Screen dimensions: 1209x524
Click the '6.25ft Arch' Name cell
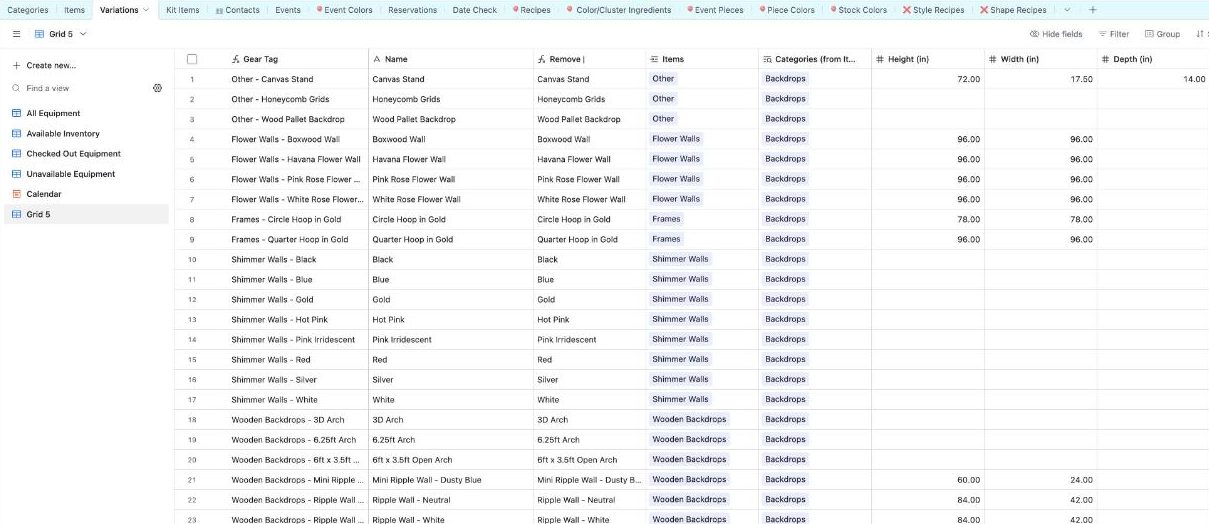pos(451,440)
